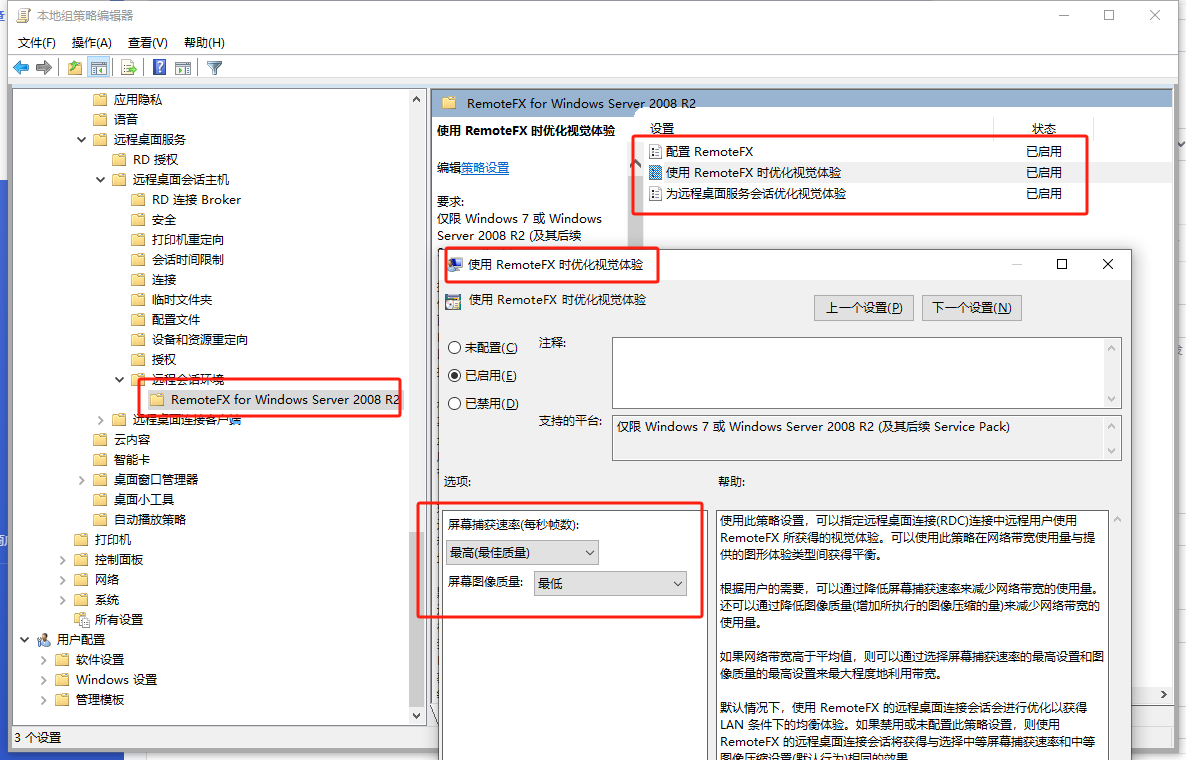1186x760 pixels.
Task: Expand the 桌面窗口管理器 tree node
Action: tap(81, 480)
